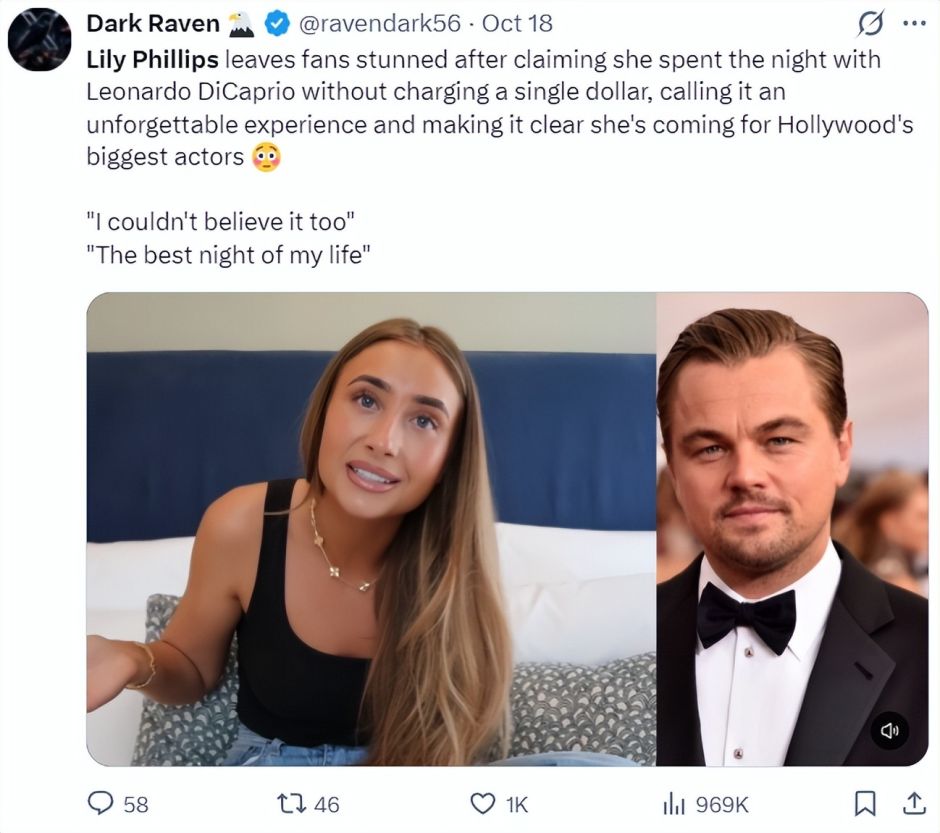Unmute the video with speaker icon

click(x=889, y=731)
